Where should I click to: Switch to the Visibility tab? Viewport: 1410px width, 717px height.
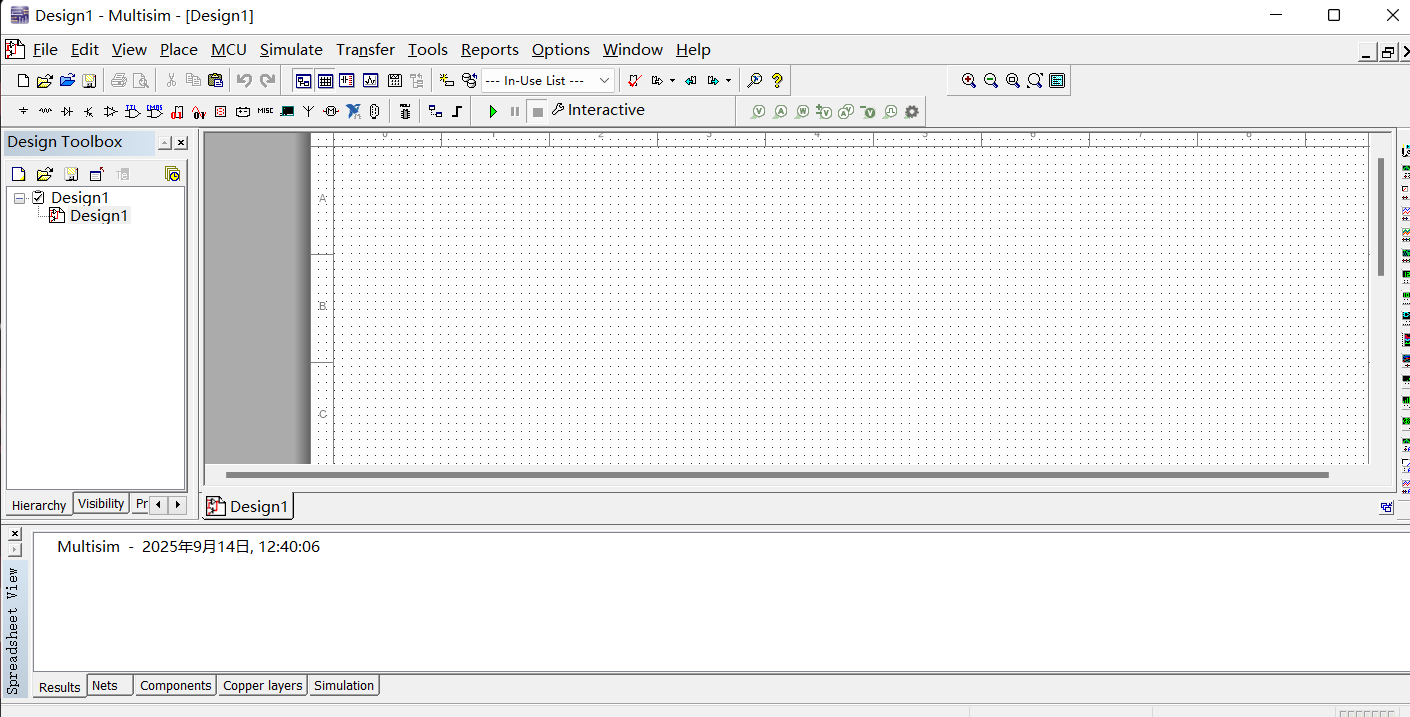coord(101,504)
